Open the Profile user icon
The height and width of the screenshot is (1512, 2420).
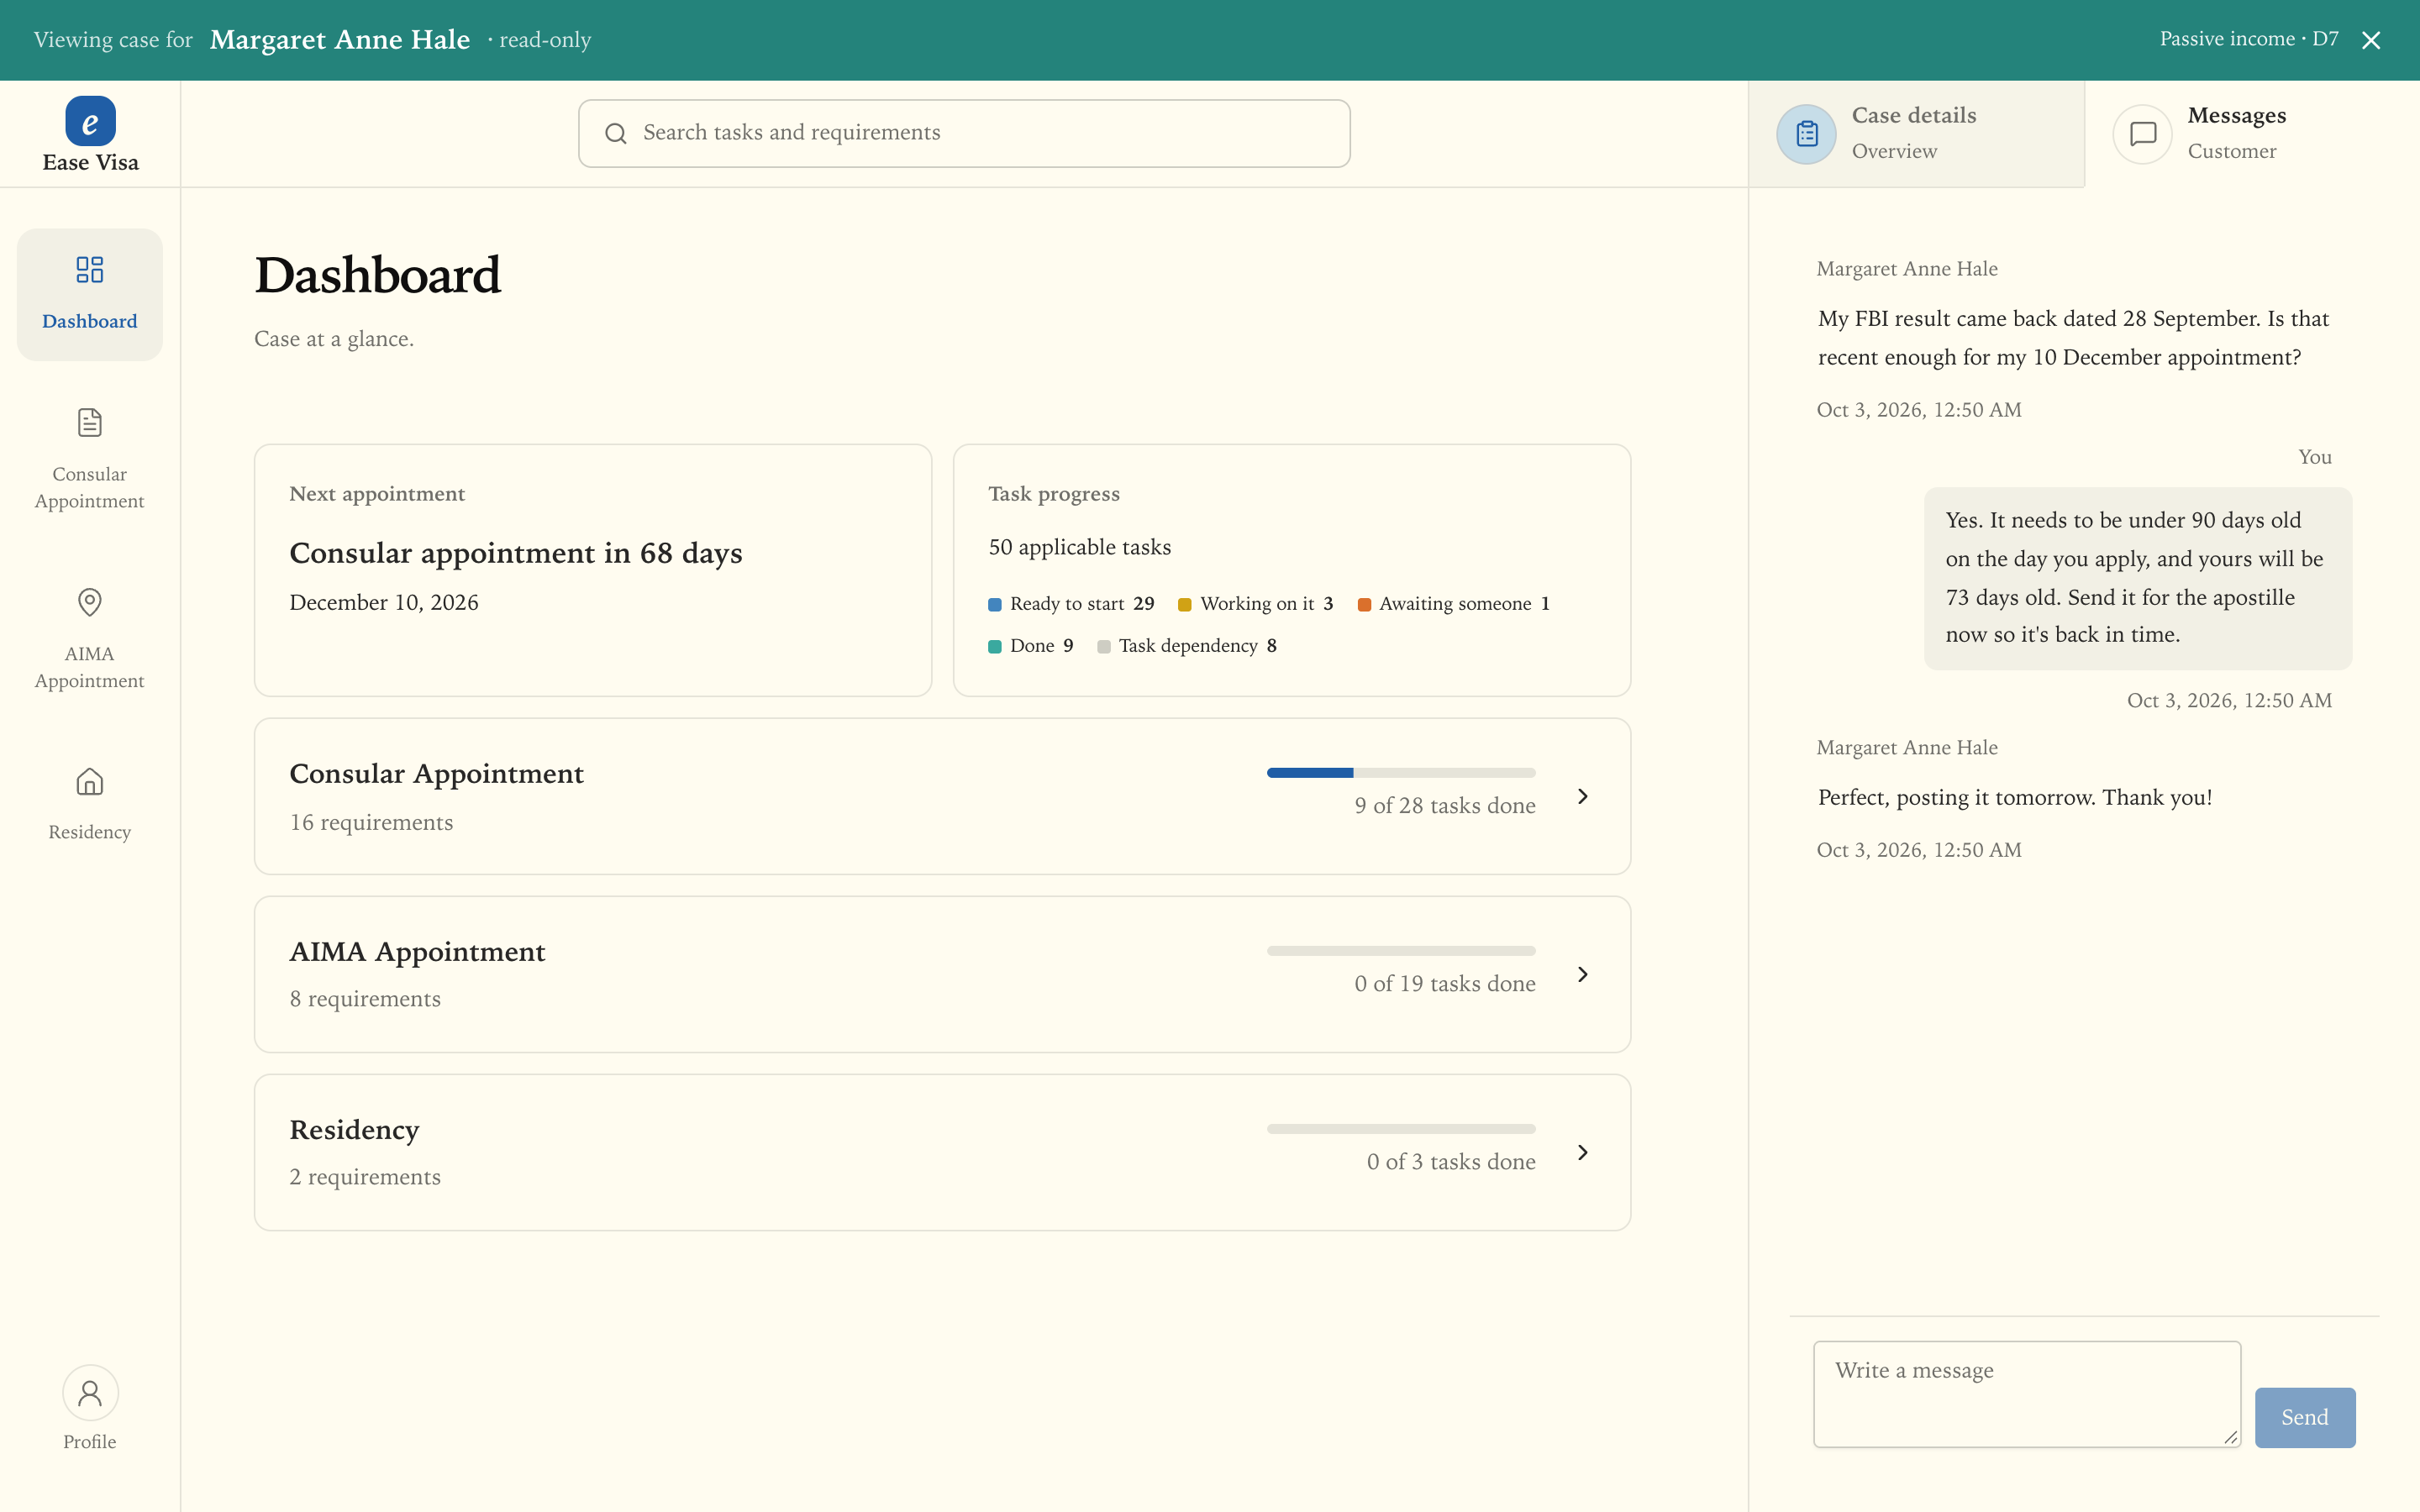pos(90,1393)
